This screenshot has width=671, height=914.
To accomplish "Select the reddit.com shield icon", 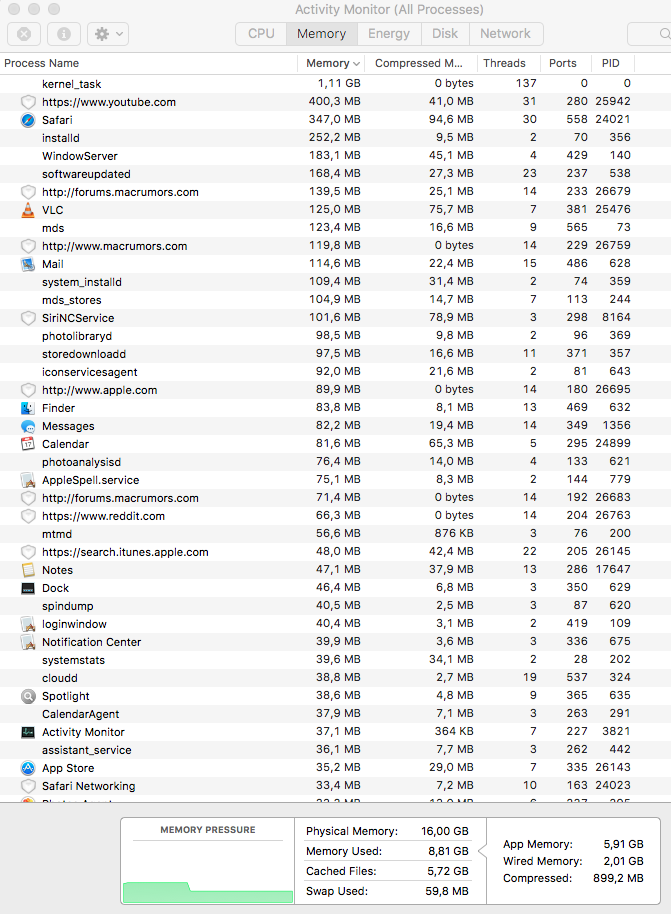I will pyautogui.click(x=28, y=516).
